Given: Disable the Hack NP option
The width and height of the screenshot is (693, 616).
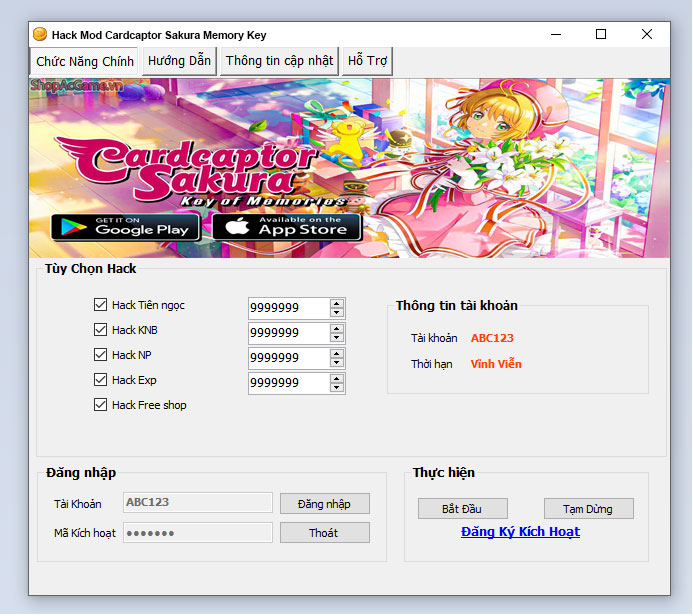Looking at the screenshot, I should 100,355.
